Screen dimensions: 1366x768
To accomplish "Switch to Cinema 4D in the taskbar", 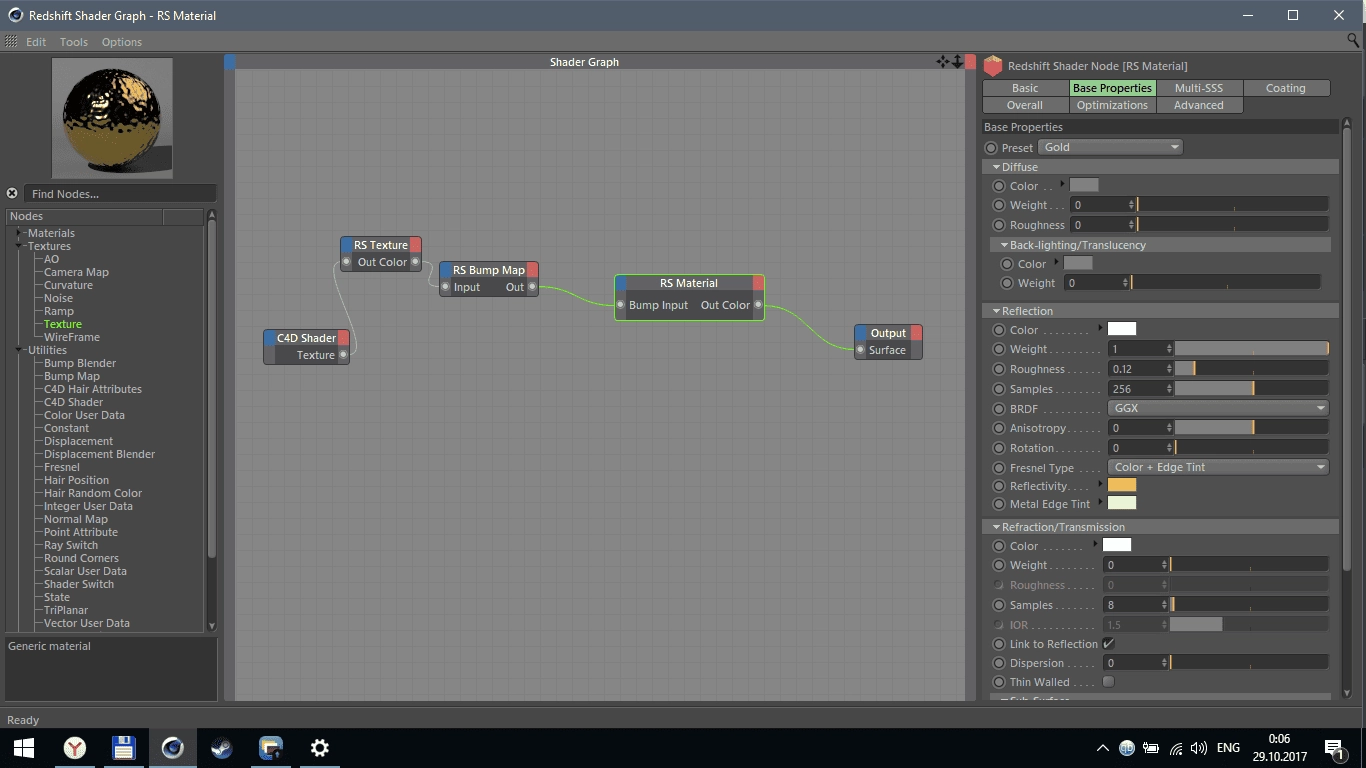I will click(x=172, y=748).
